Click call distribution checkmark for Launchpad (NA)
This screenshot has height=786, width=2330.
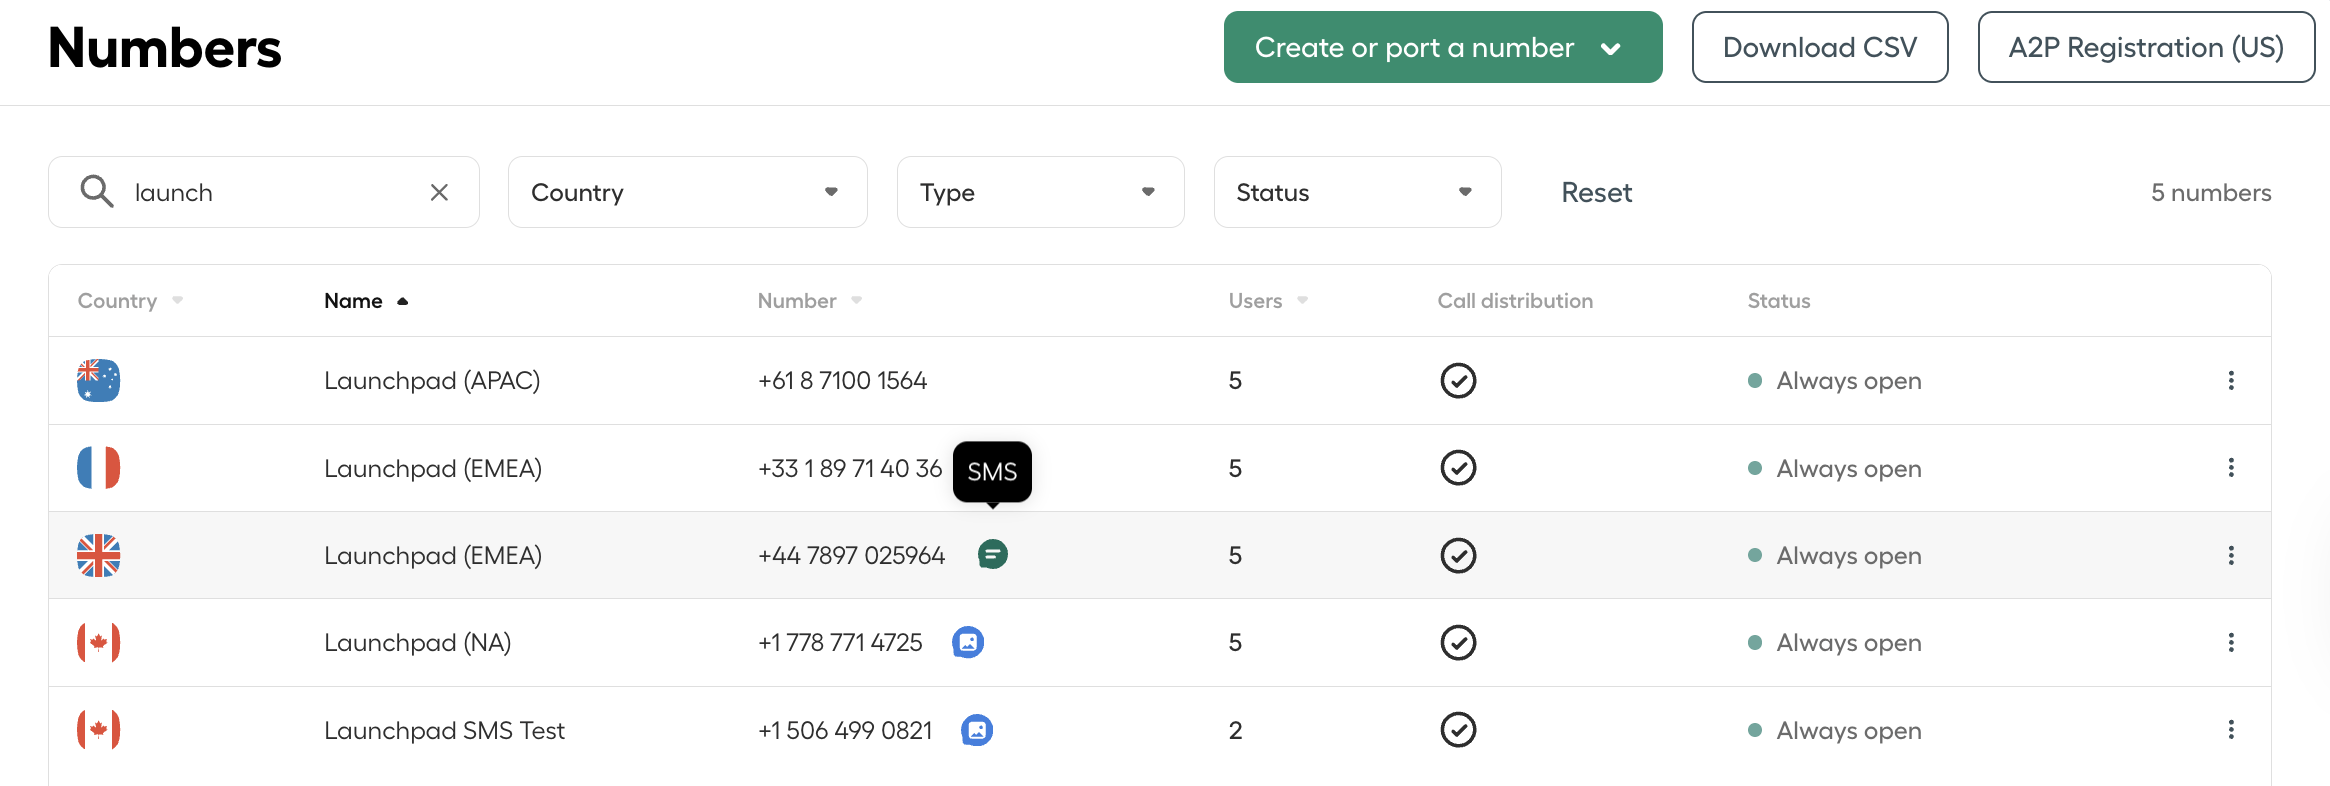pyautogui.click(x=1458, y=642)
